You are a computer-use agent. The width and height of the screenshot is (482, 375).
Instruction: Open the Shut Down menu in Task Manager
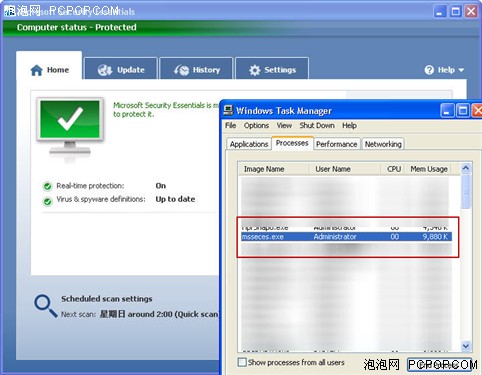pyautogui.click(x=317, y=126)
